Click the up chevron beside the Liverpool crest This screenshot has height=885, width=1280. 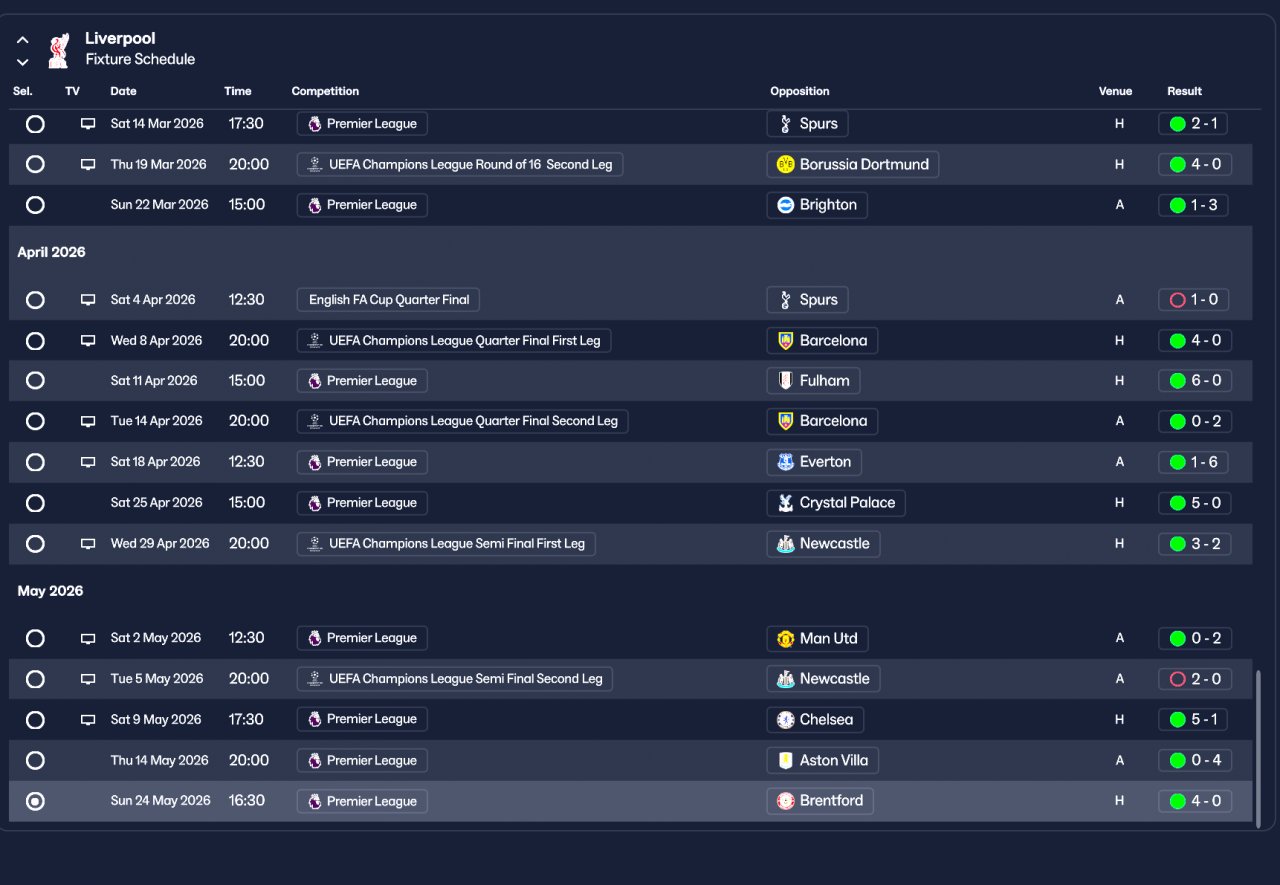tap(23, 40)
